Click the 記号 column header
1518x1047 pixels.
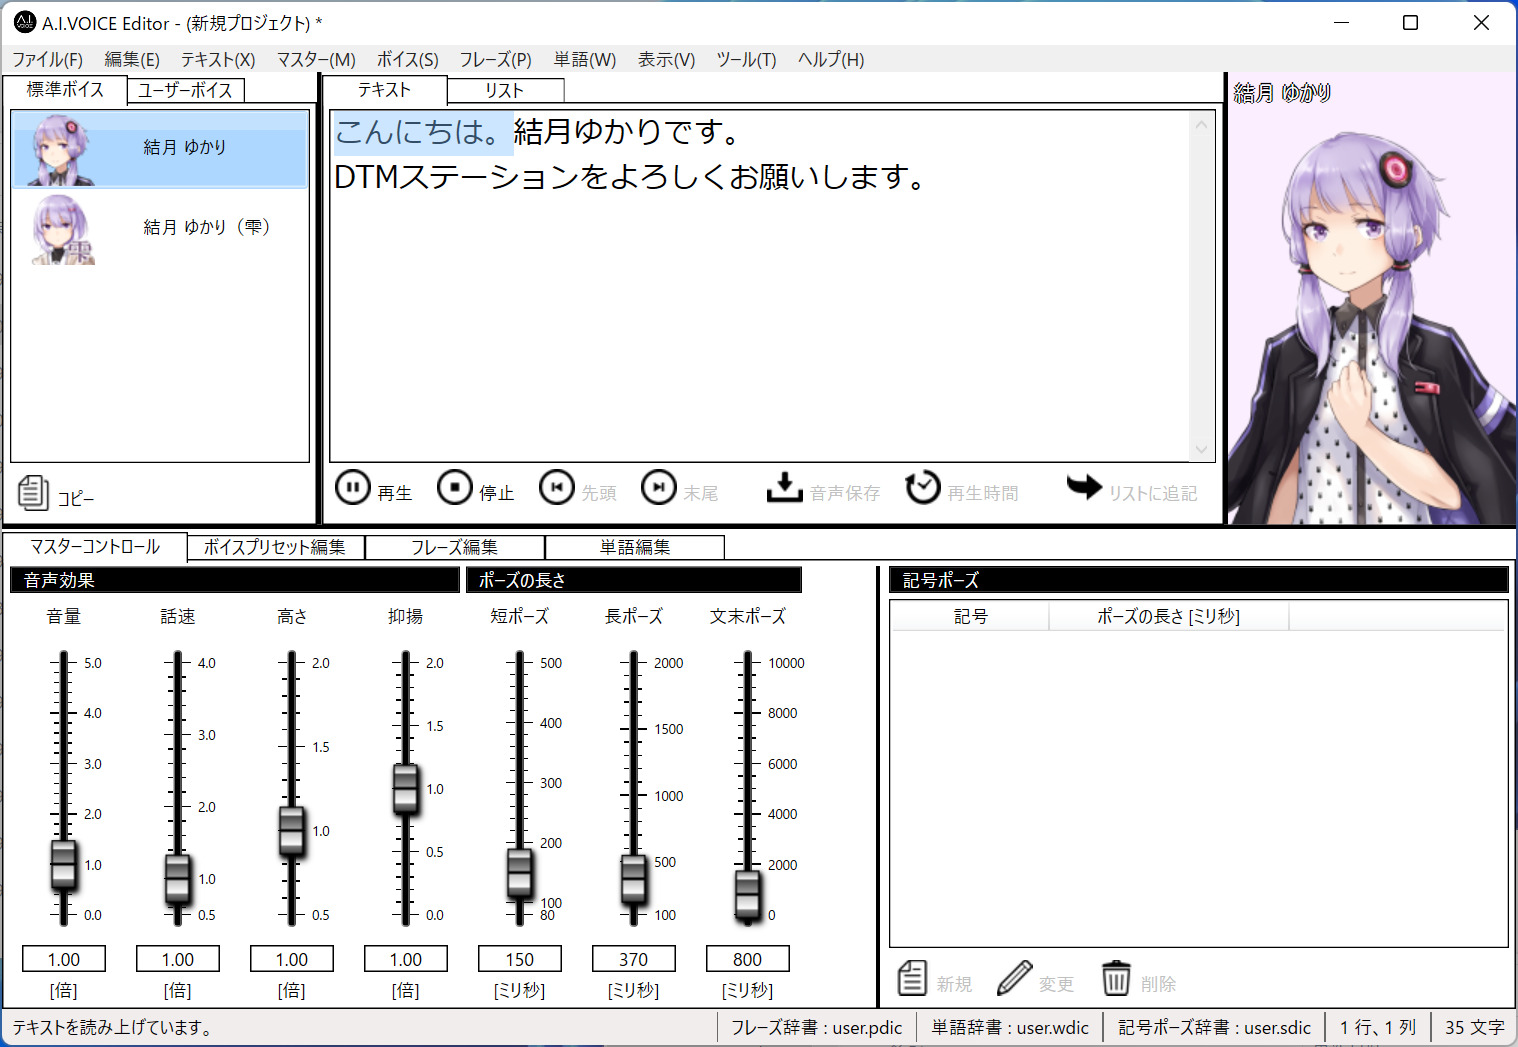(970, 616)
